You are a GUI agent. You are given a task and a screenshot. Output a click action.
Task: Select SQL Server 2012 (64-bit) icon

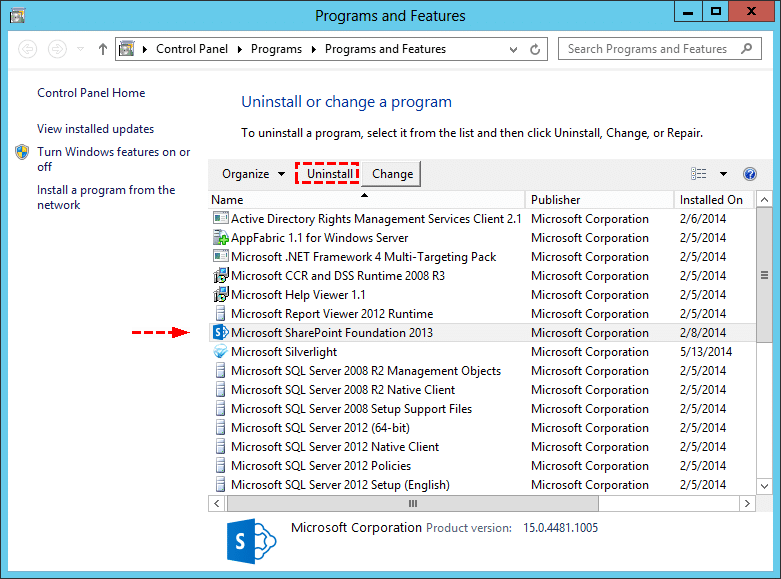(x=220, y=428)
